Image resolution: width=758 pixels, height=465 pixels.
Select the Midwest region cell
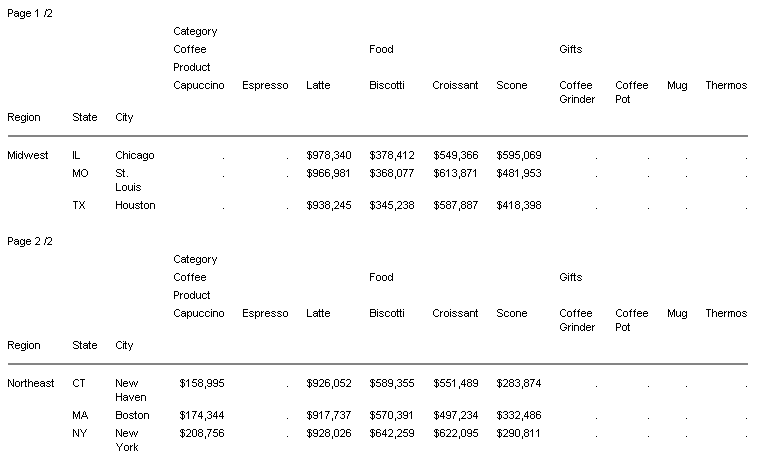(x=27, y=155)
